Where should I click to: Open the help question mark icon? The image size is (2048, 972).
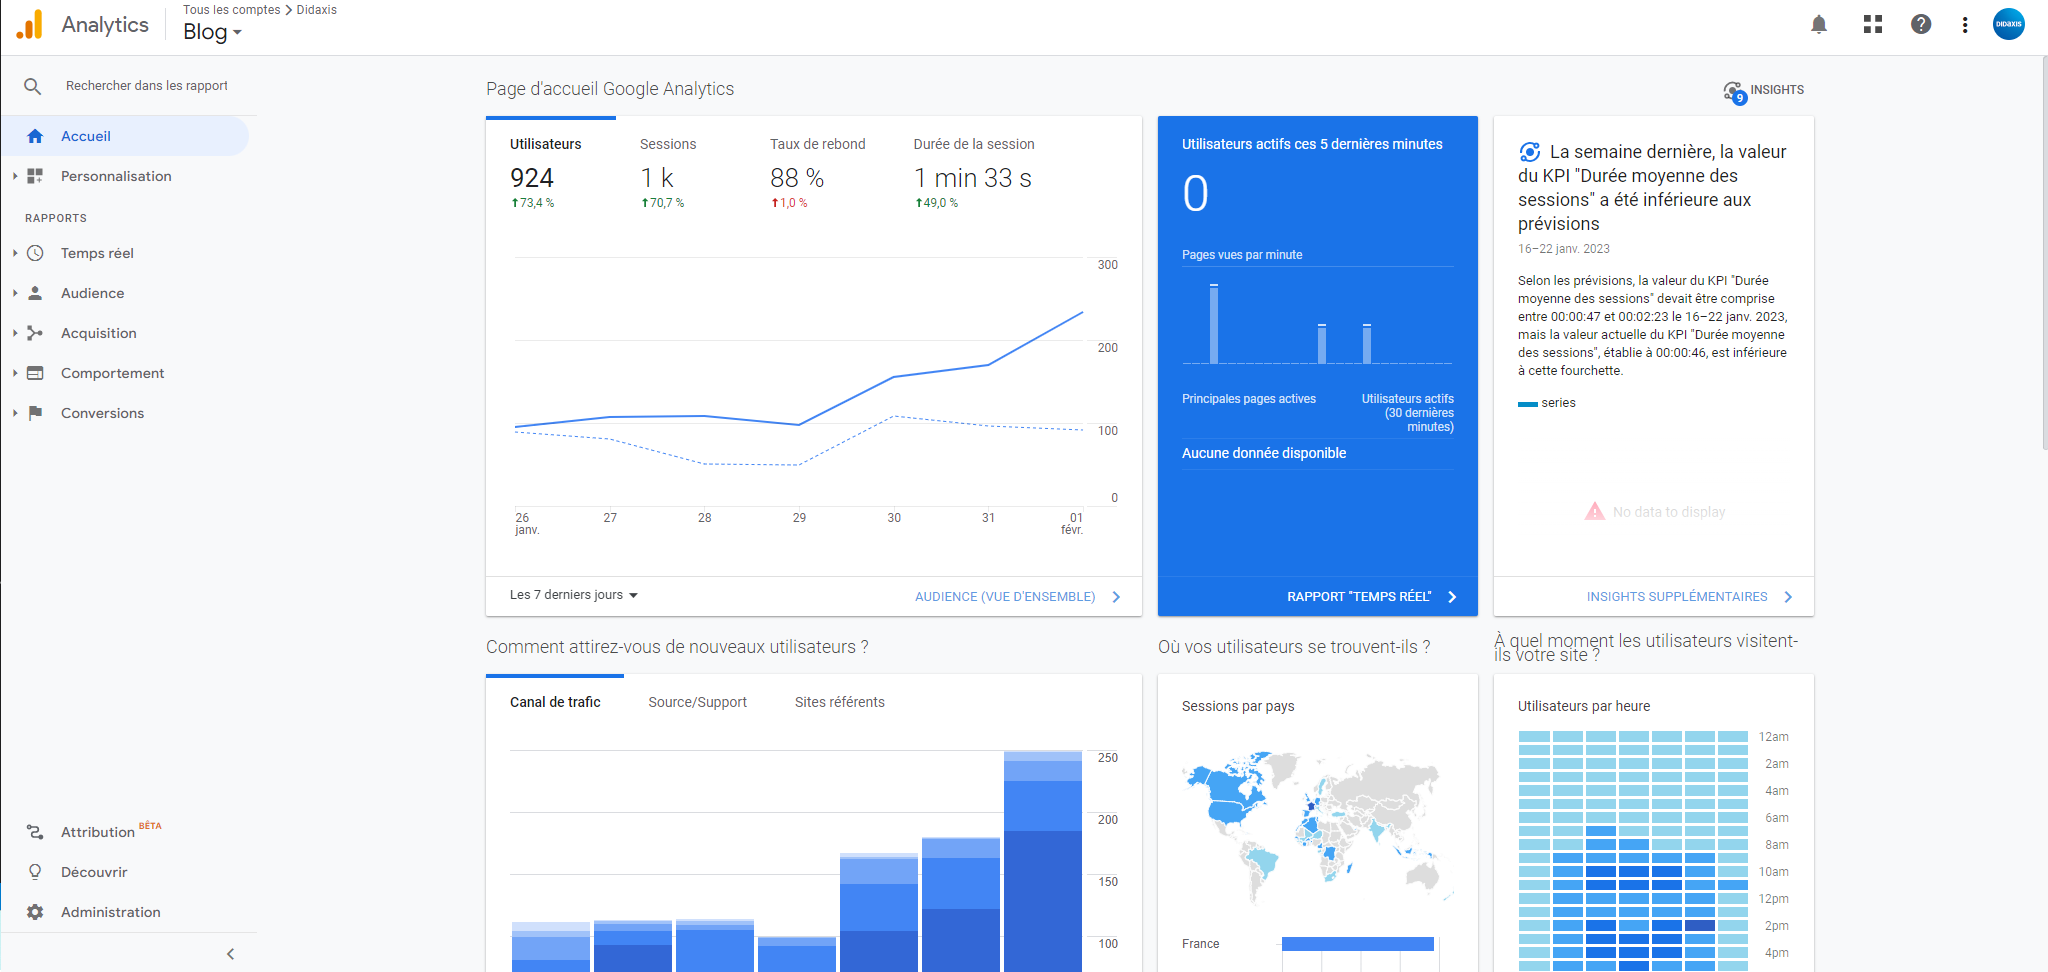click(1921, 24)
